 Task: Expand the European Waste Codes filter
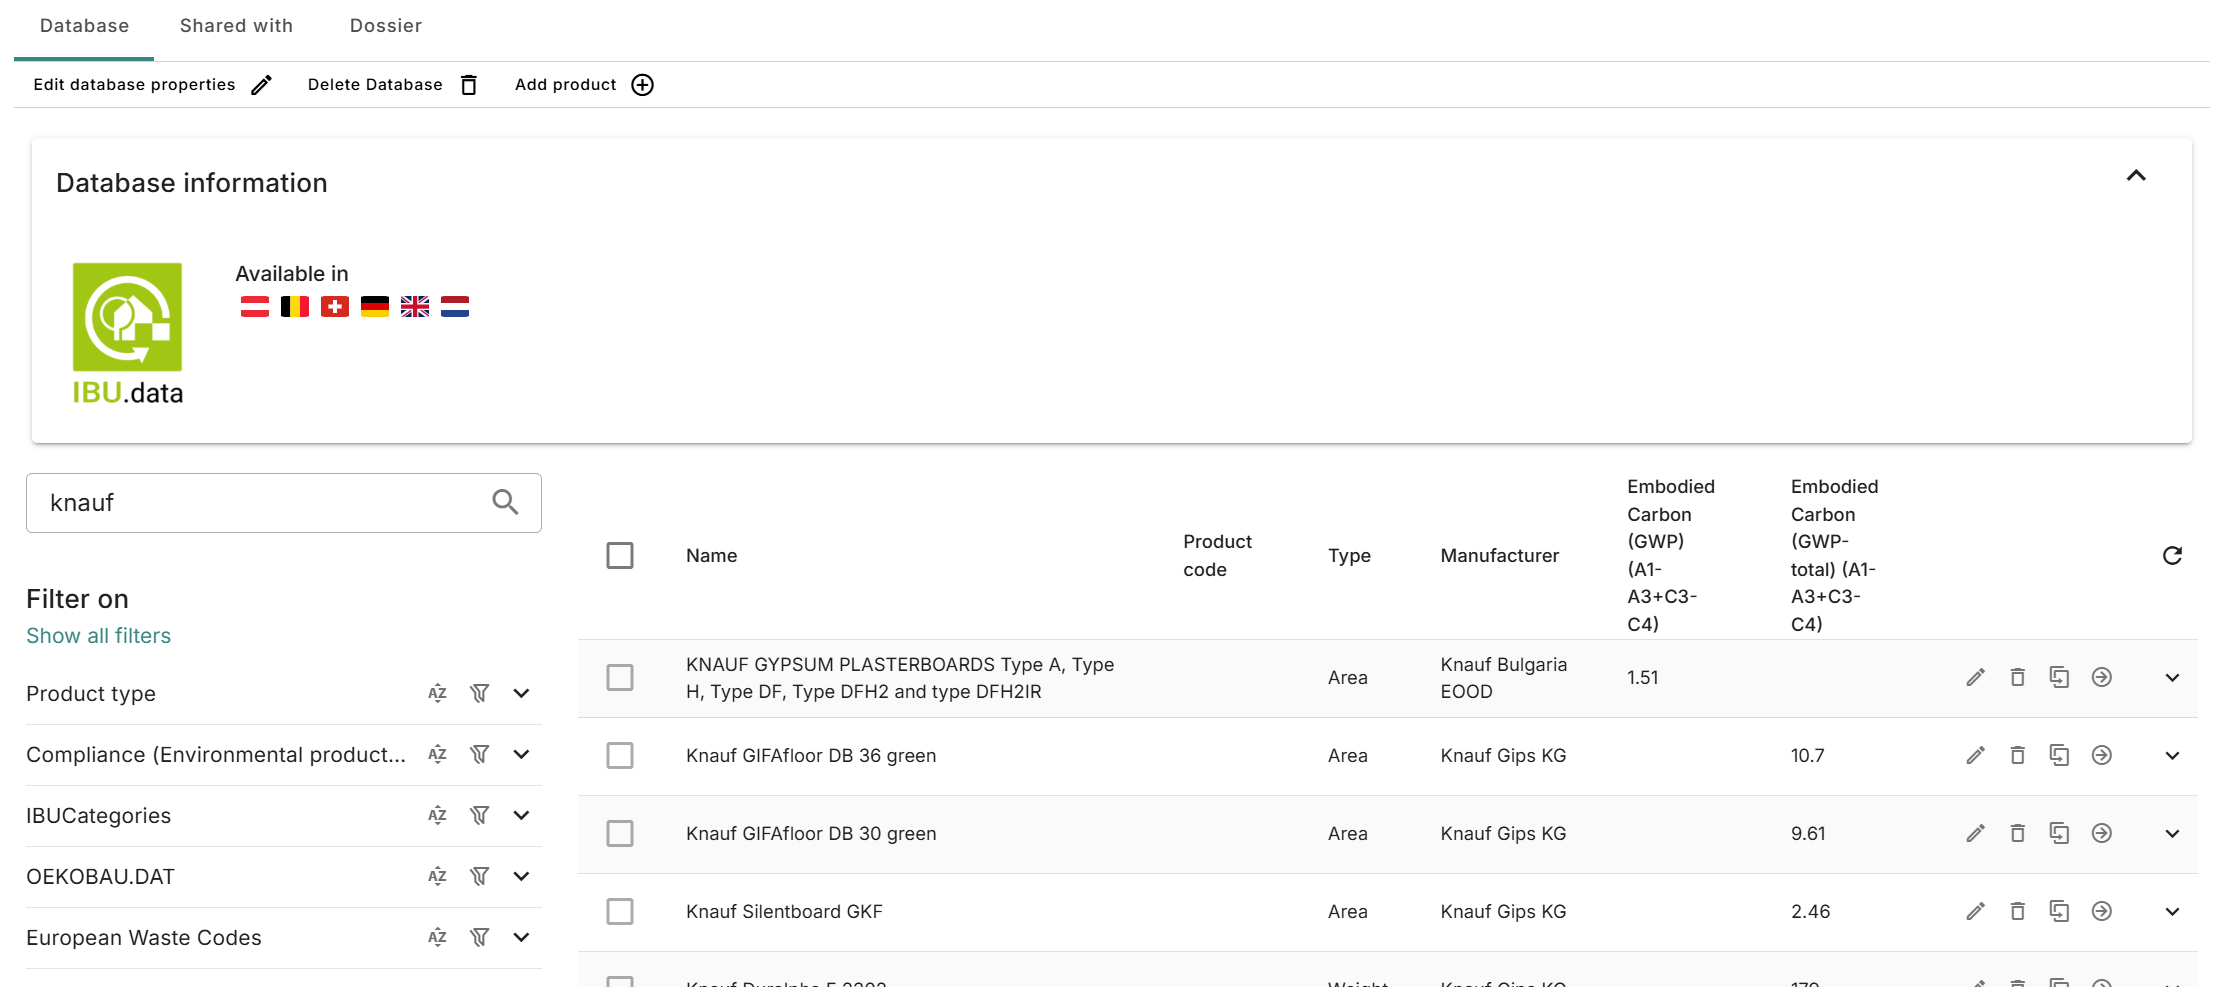(x=521, y=938)
